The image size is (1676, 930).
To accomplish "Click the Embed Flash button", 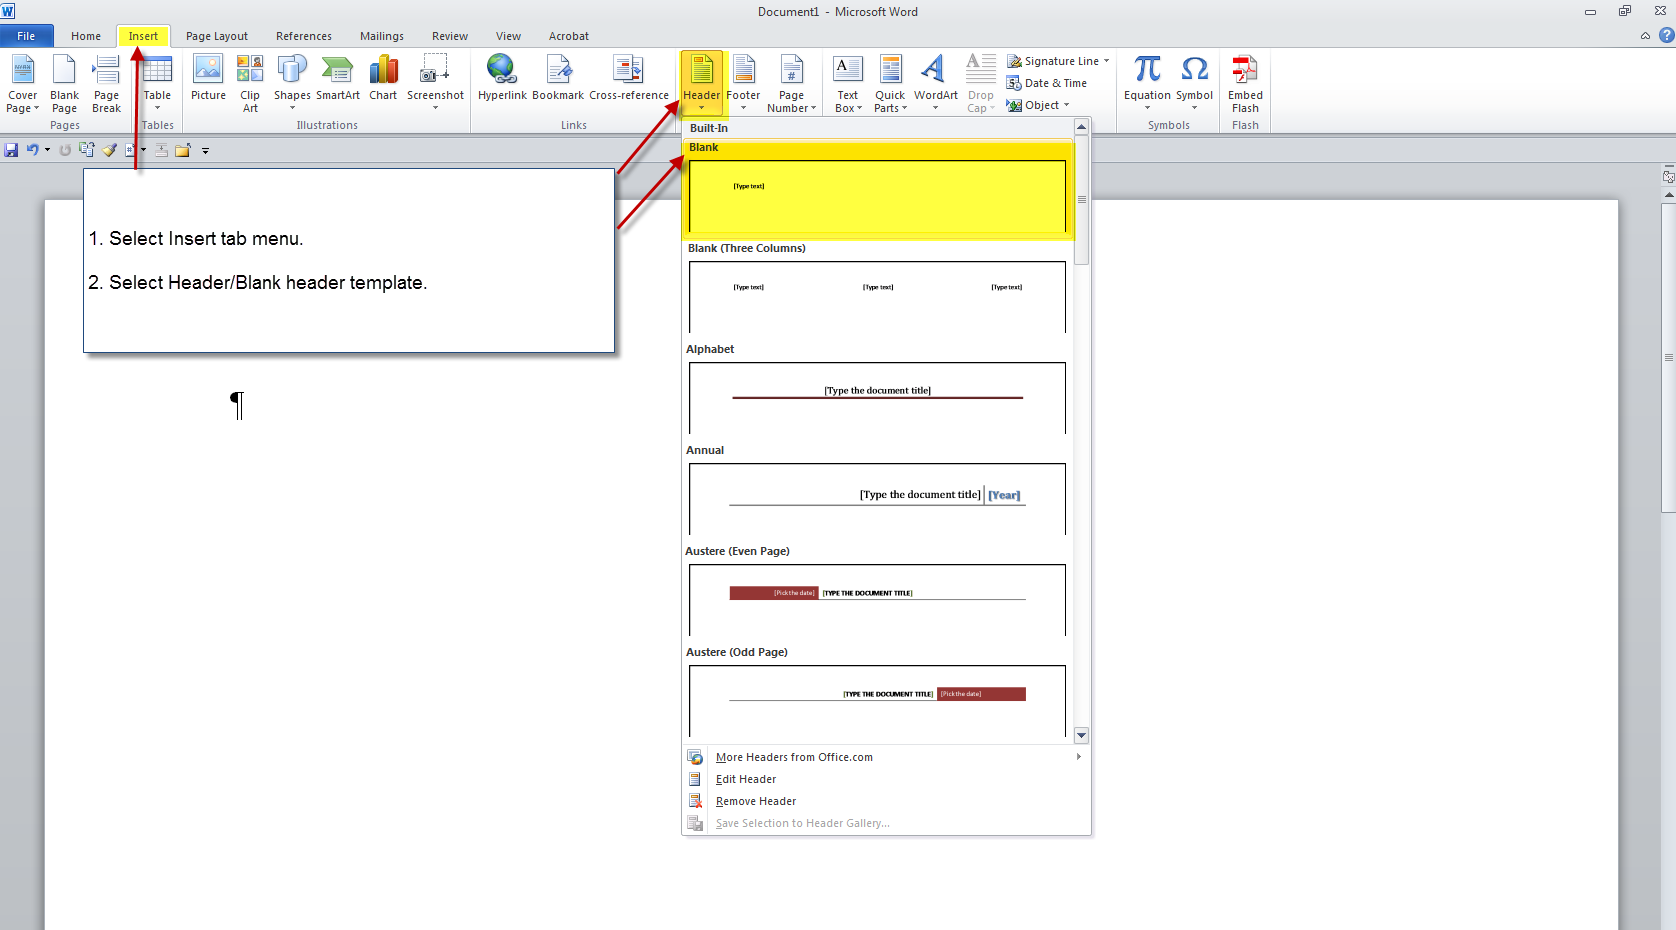I will click(x=1245, y=84).
